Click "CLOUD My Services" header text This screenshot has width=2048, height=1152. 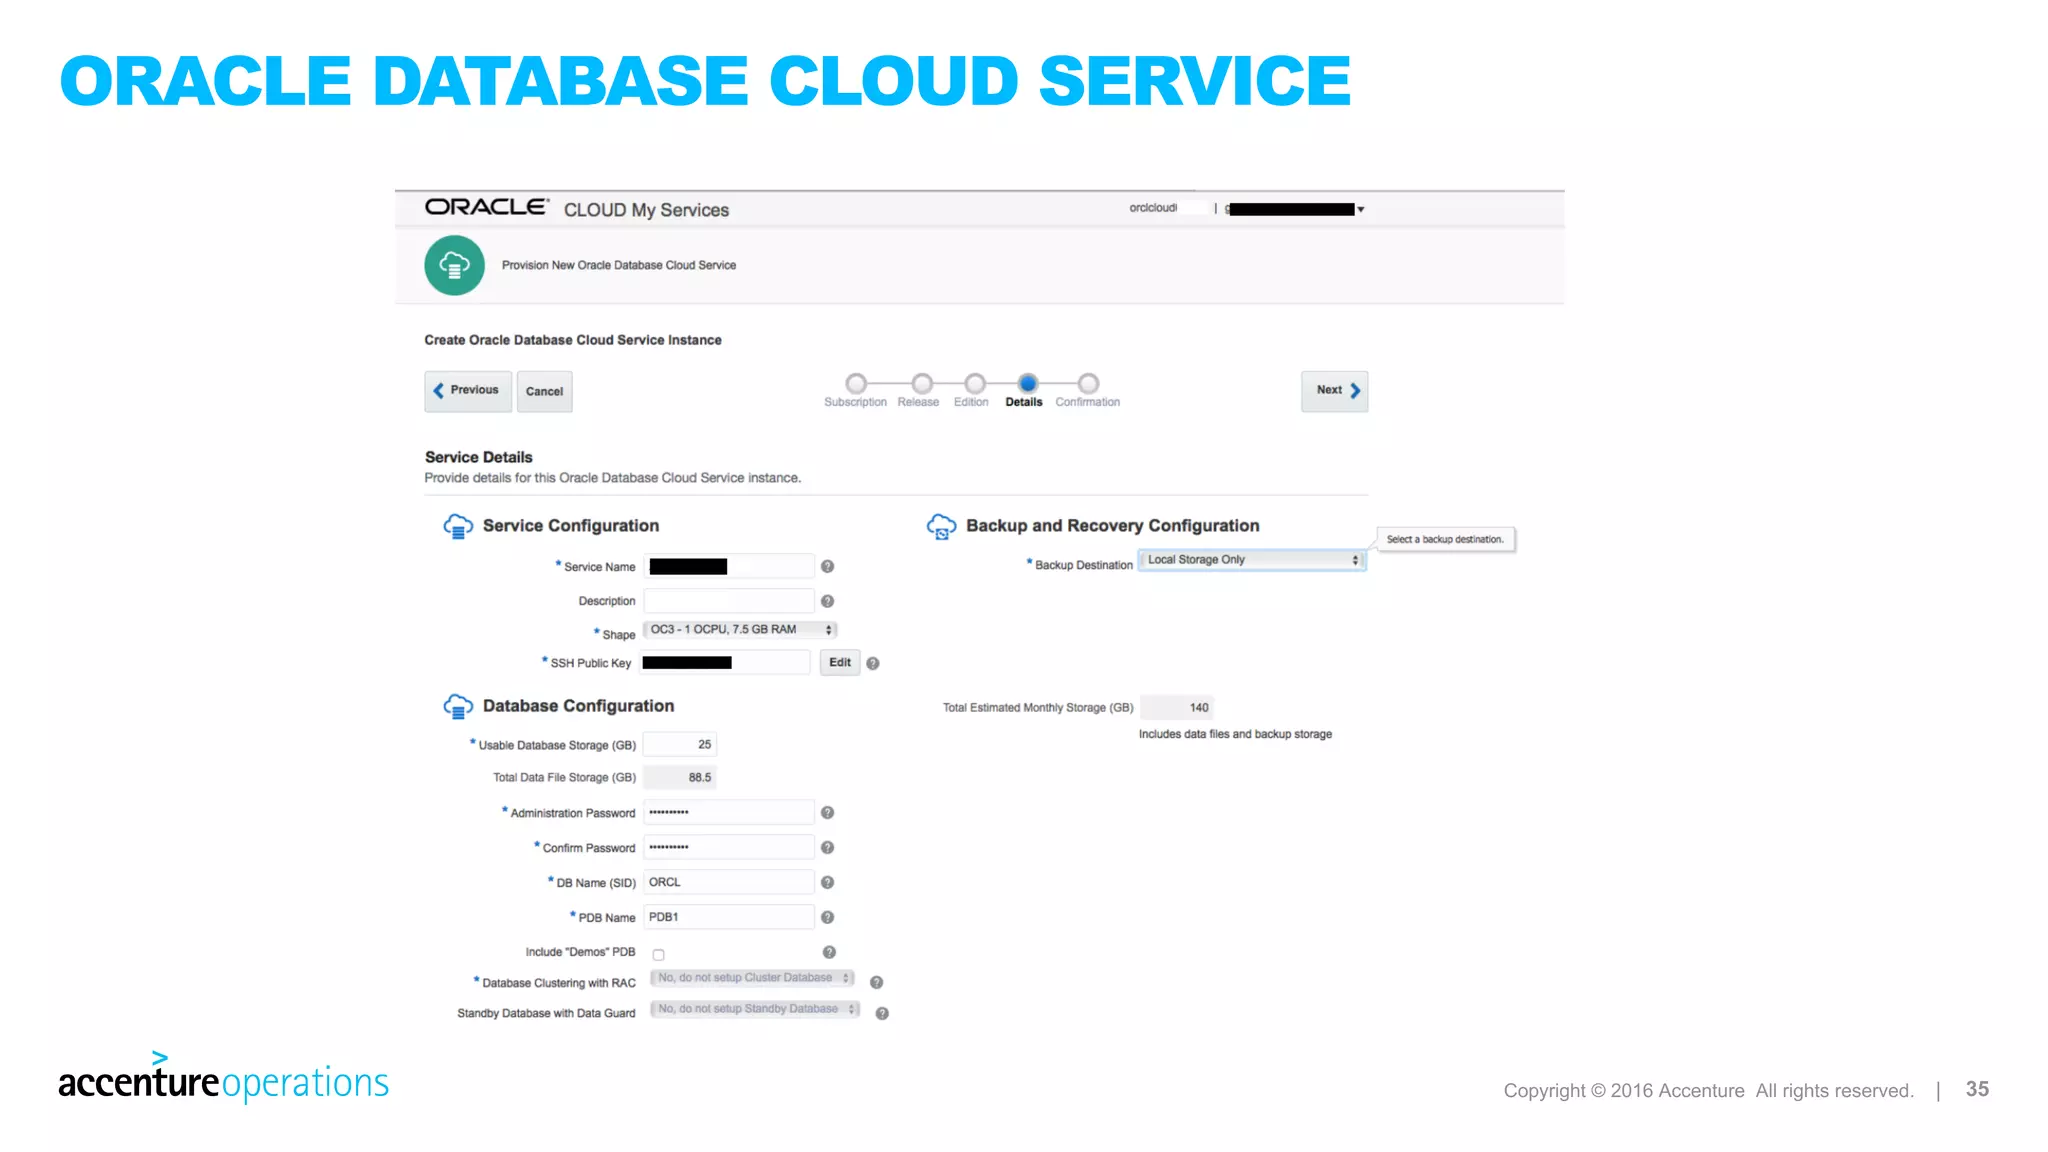pyautogui.click(x=646, y=210)
